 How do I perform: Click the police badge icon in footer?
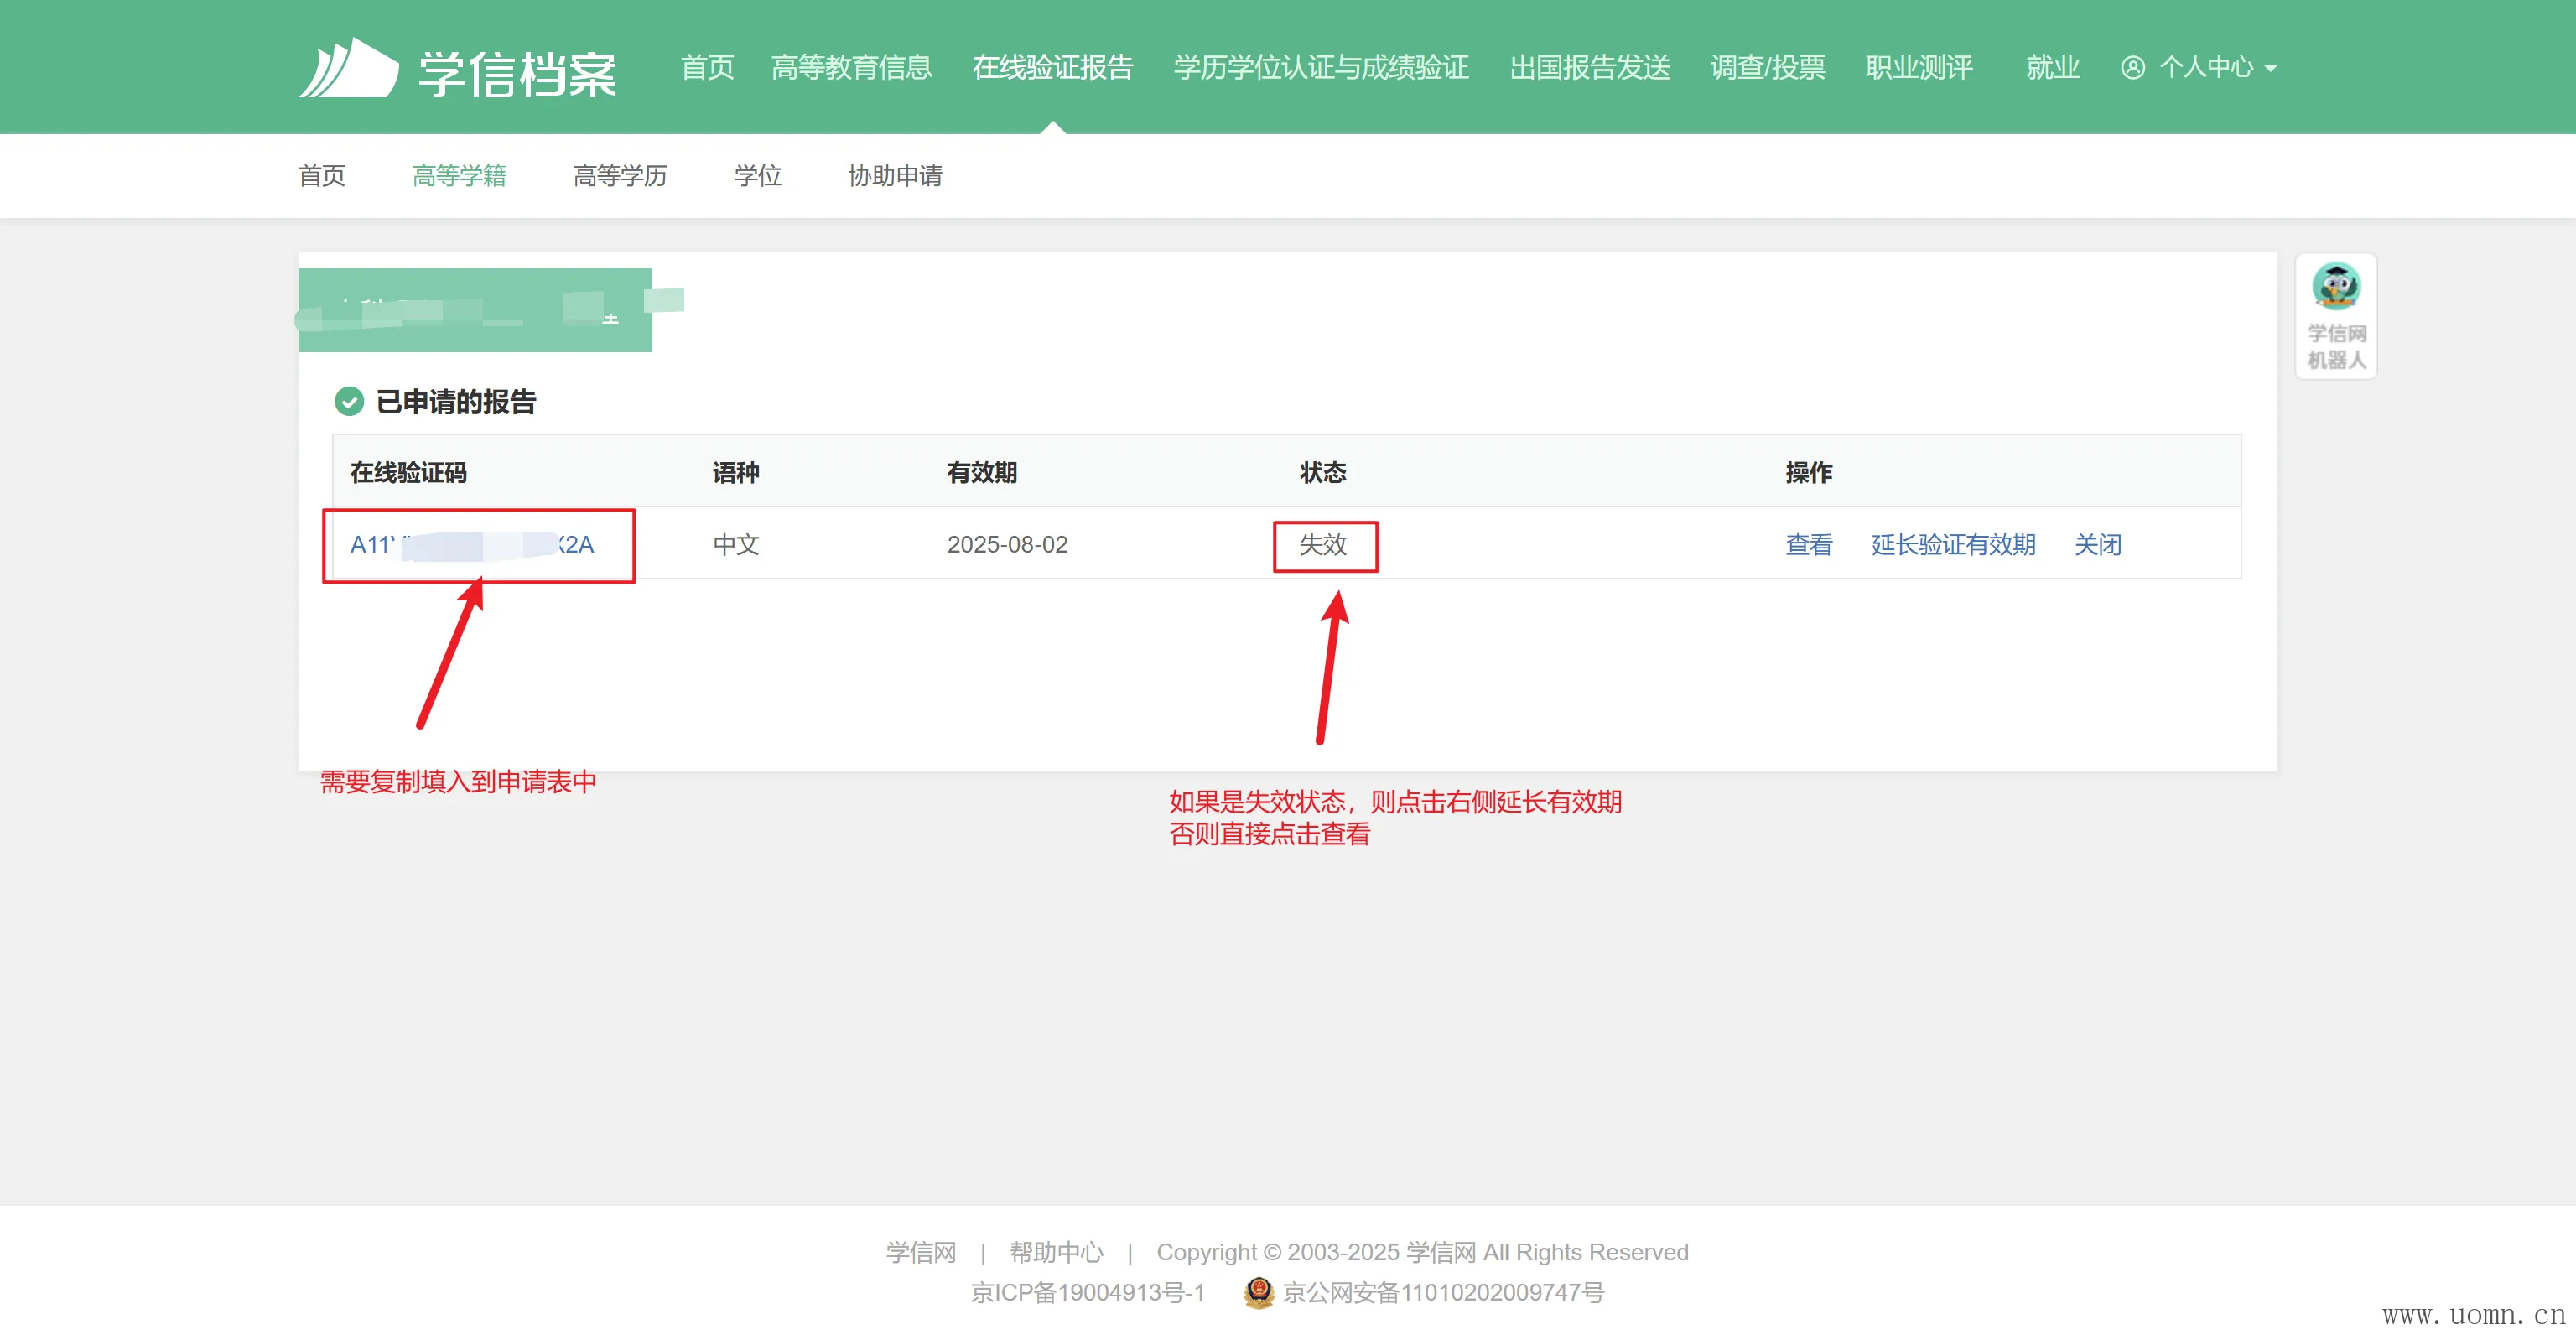1258,1292
